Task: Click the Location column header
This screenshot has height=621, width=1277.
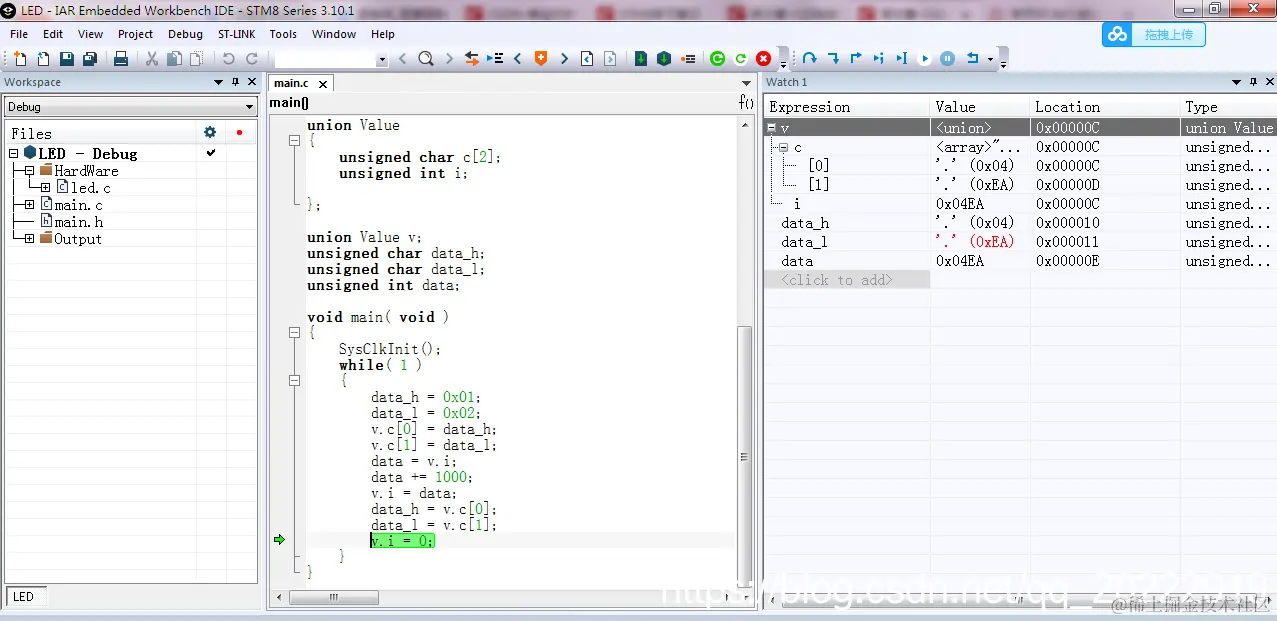Action: click(x=1105, y=107)
